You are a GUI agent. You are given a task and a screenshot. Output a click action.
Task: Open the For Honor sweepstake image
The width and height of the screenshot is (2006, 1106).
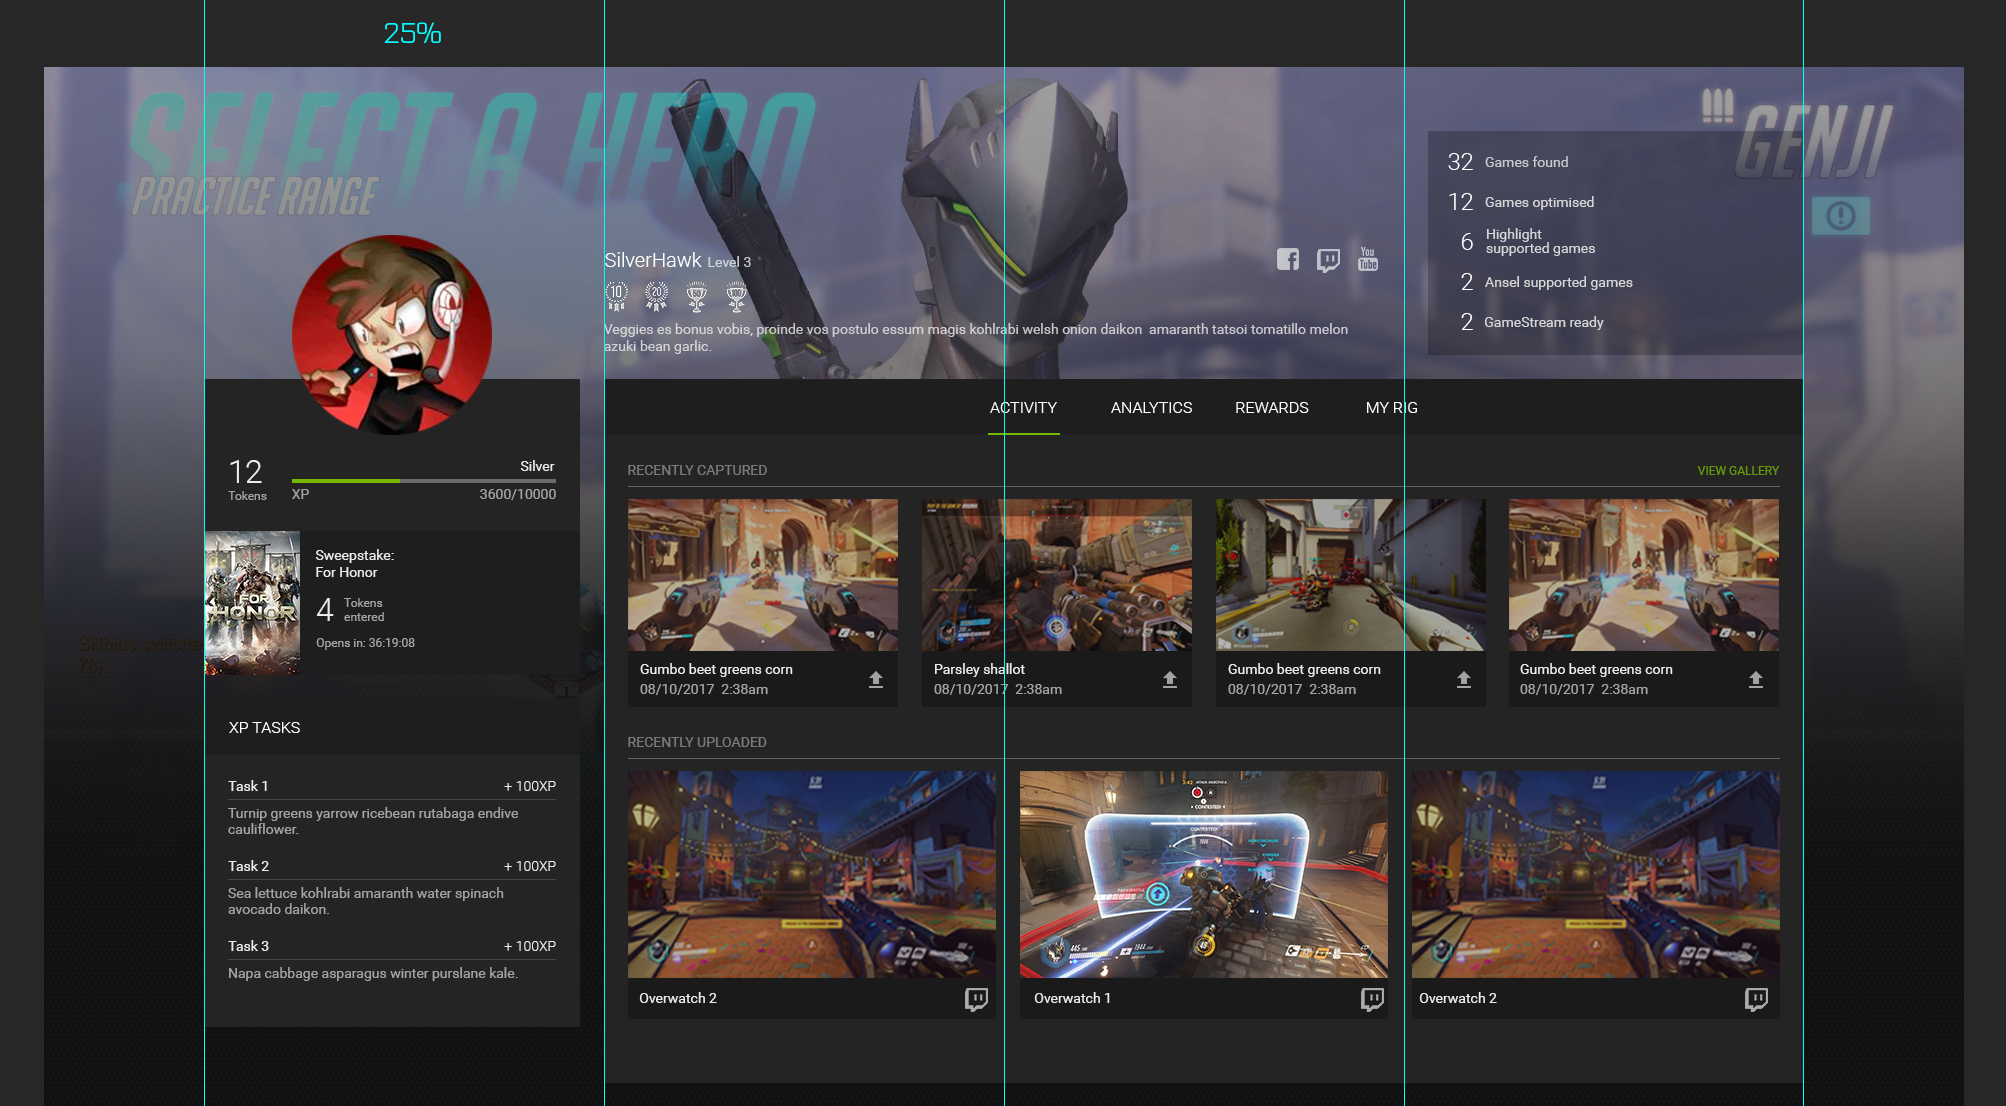253,603
